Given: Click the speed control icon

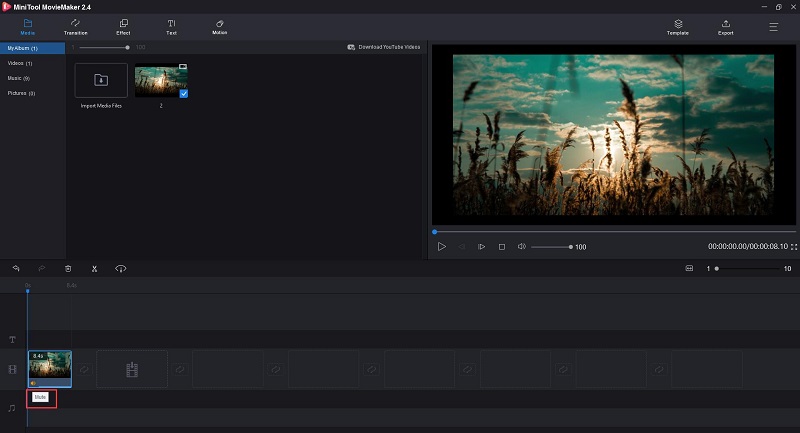Looking at the screenshot, I should 120,268.
